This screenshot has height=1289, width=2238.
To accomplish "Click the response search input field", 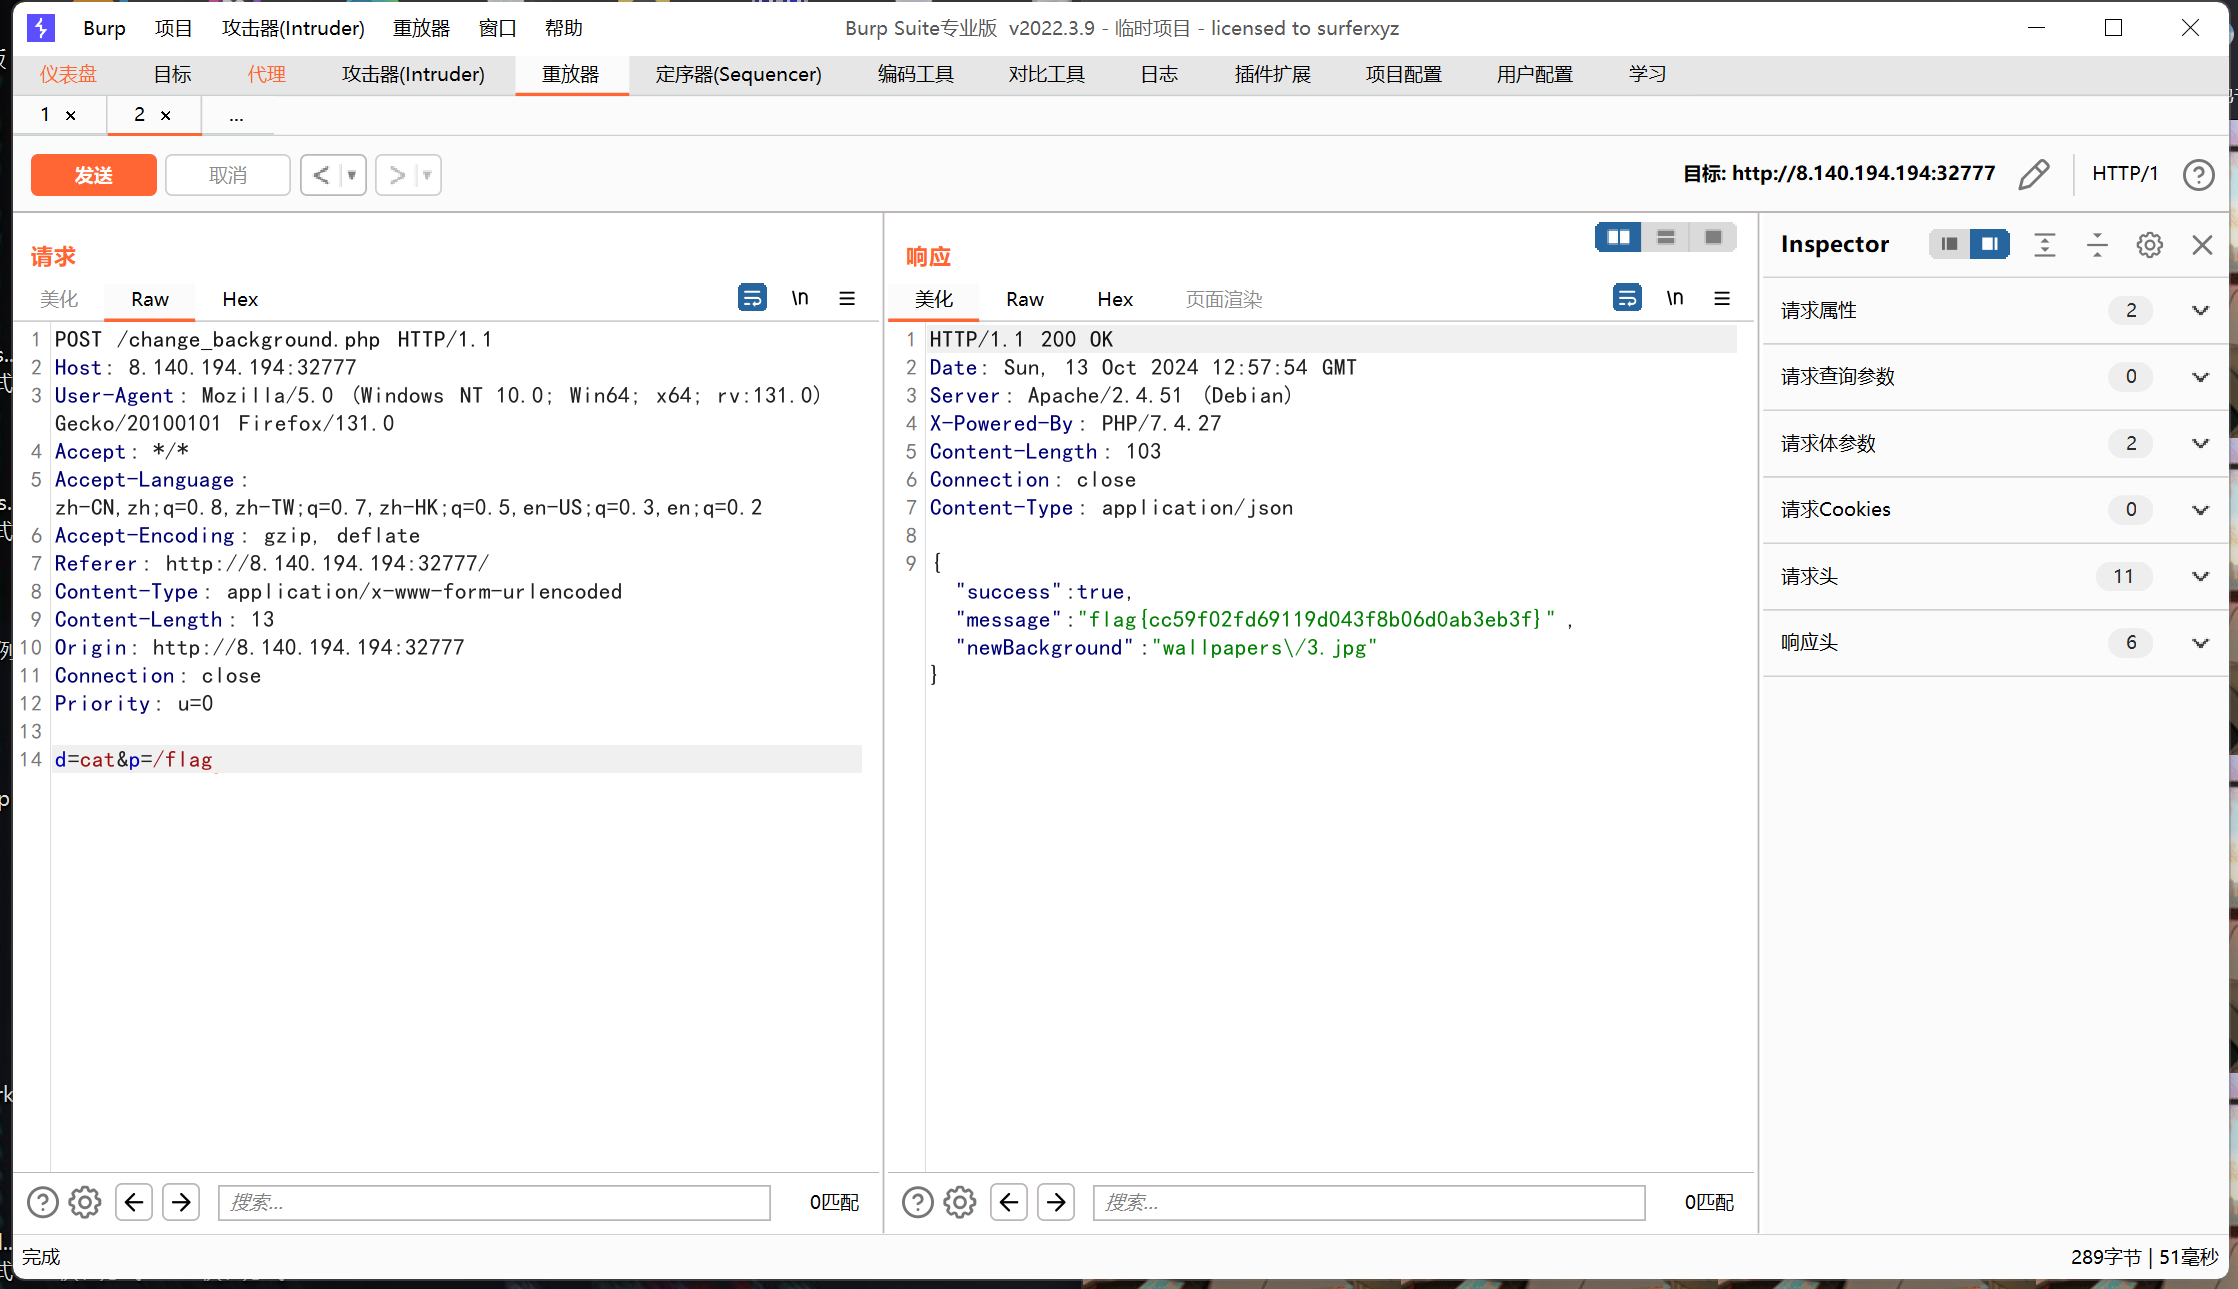I will click(1368, 1202).
